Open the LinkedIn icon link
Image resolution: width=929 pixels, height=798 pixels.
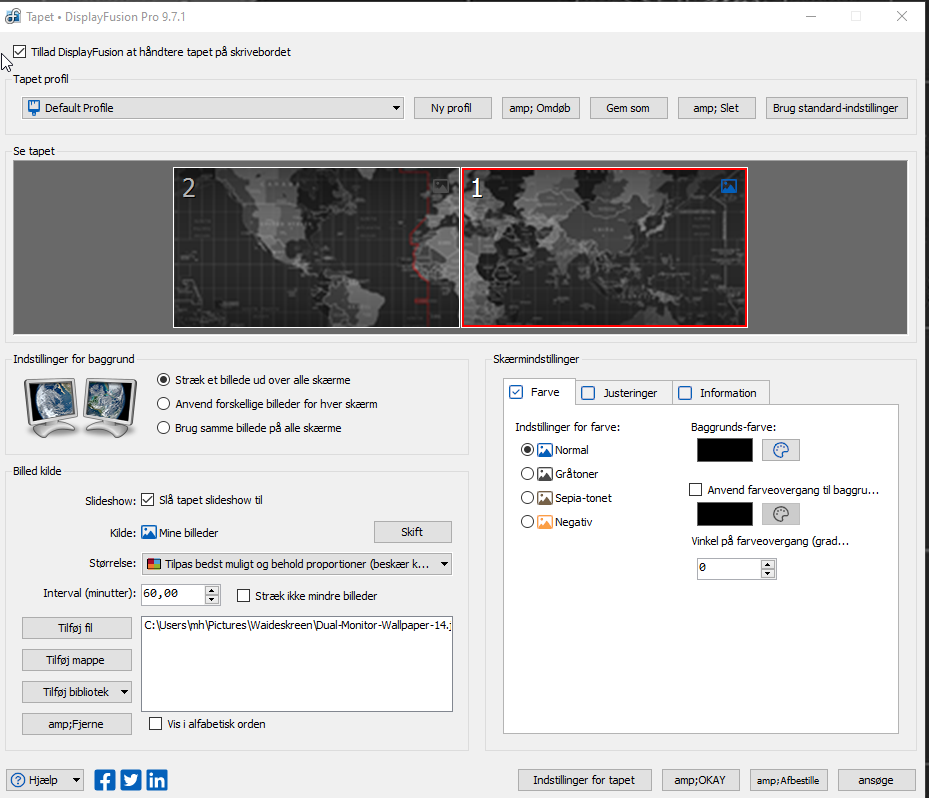157,780
